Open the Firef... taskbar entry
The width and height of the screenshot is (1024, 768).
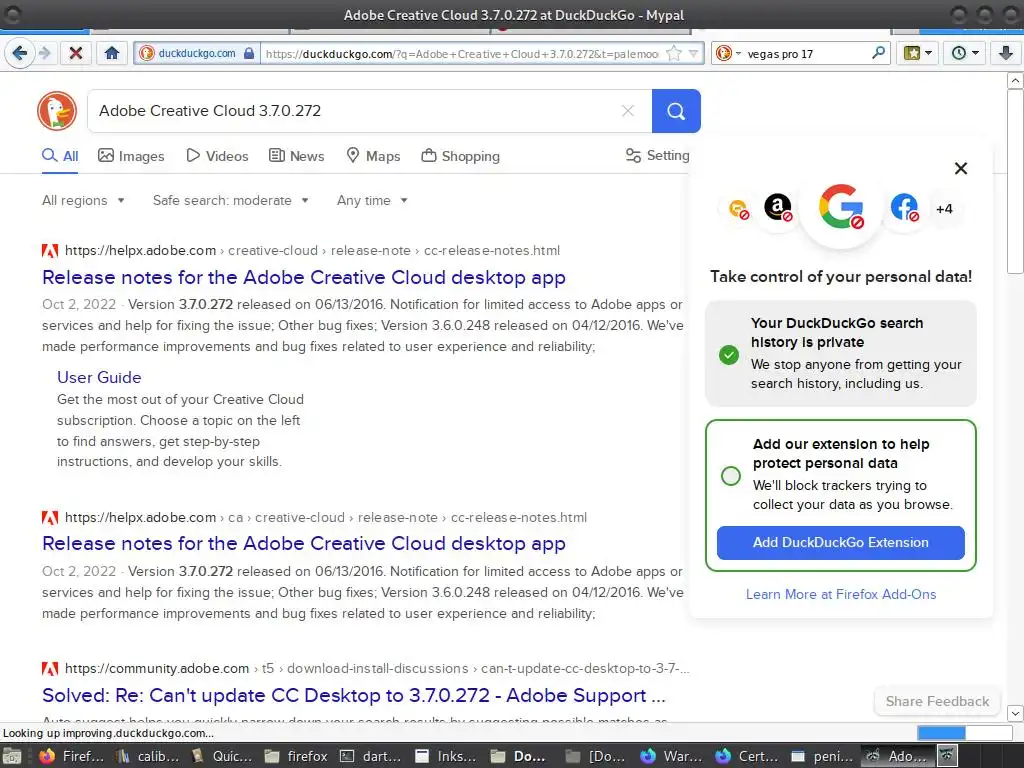(x=72, y=756)
